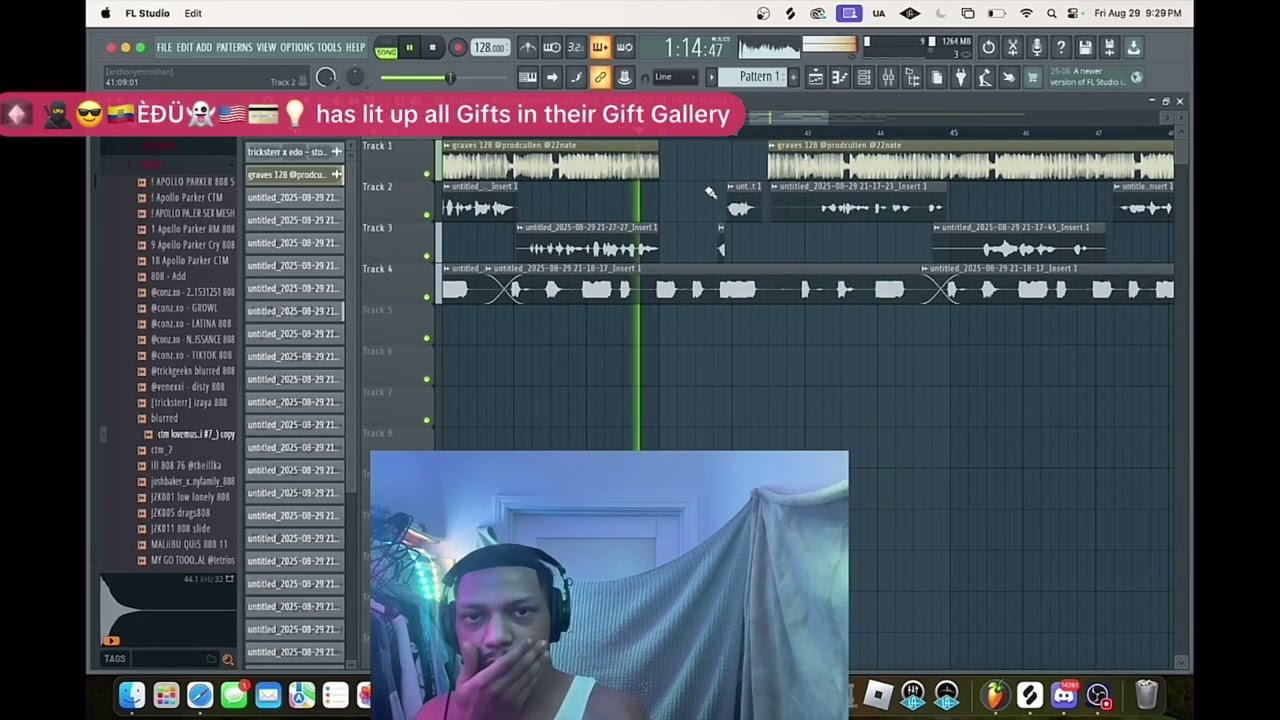Toggle wait for input before recording
Screen dimensions: 1280x720
[552, 47]
